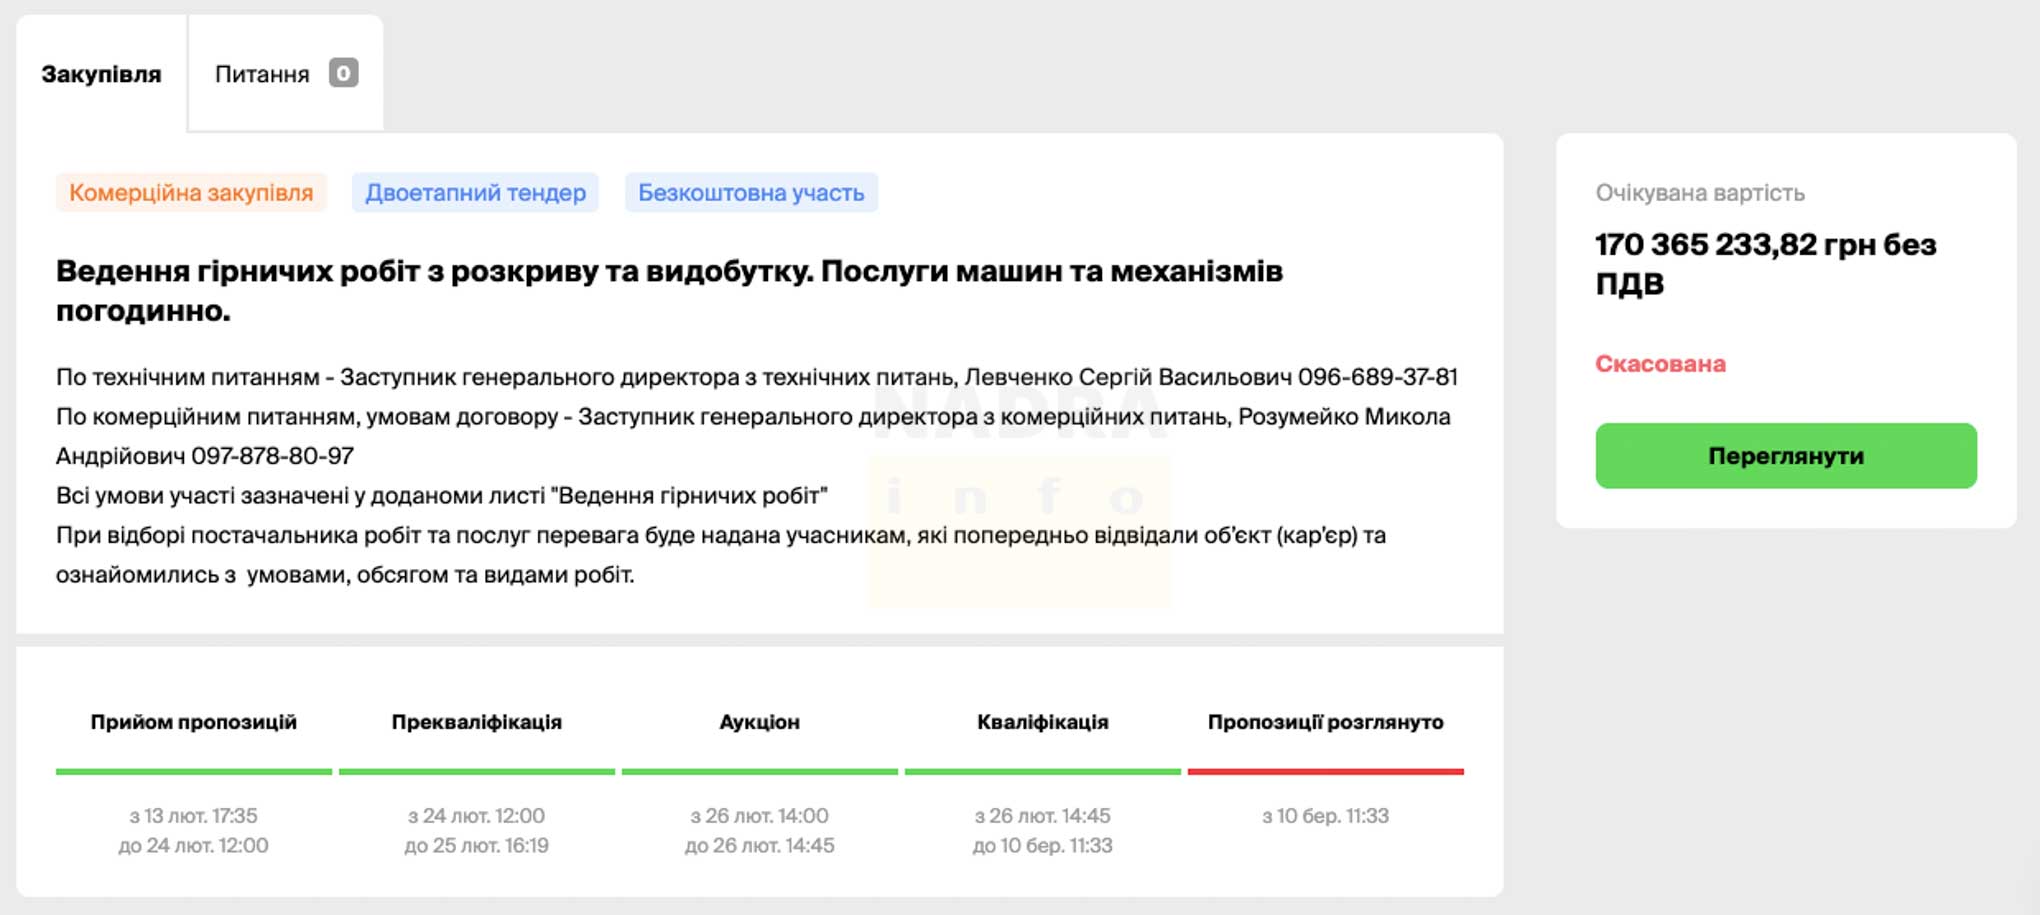The height and width of the screenshot is (915, 2040).
Task: Click phone number 097-878-80-97
Action: point(272,456)
